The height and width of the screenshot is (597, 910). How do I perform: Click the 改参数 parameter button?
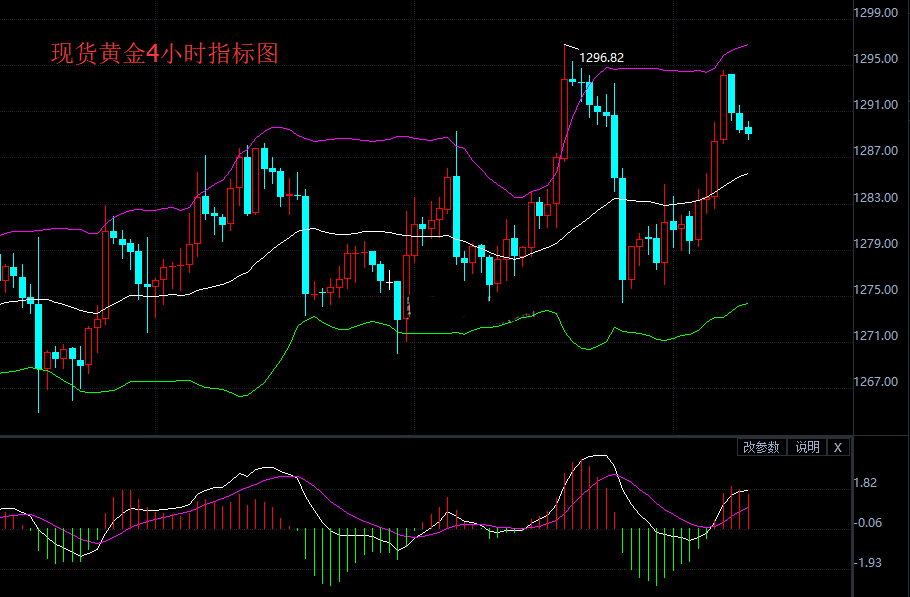(x=761, y=447)
